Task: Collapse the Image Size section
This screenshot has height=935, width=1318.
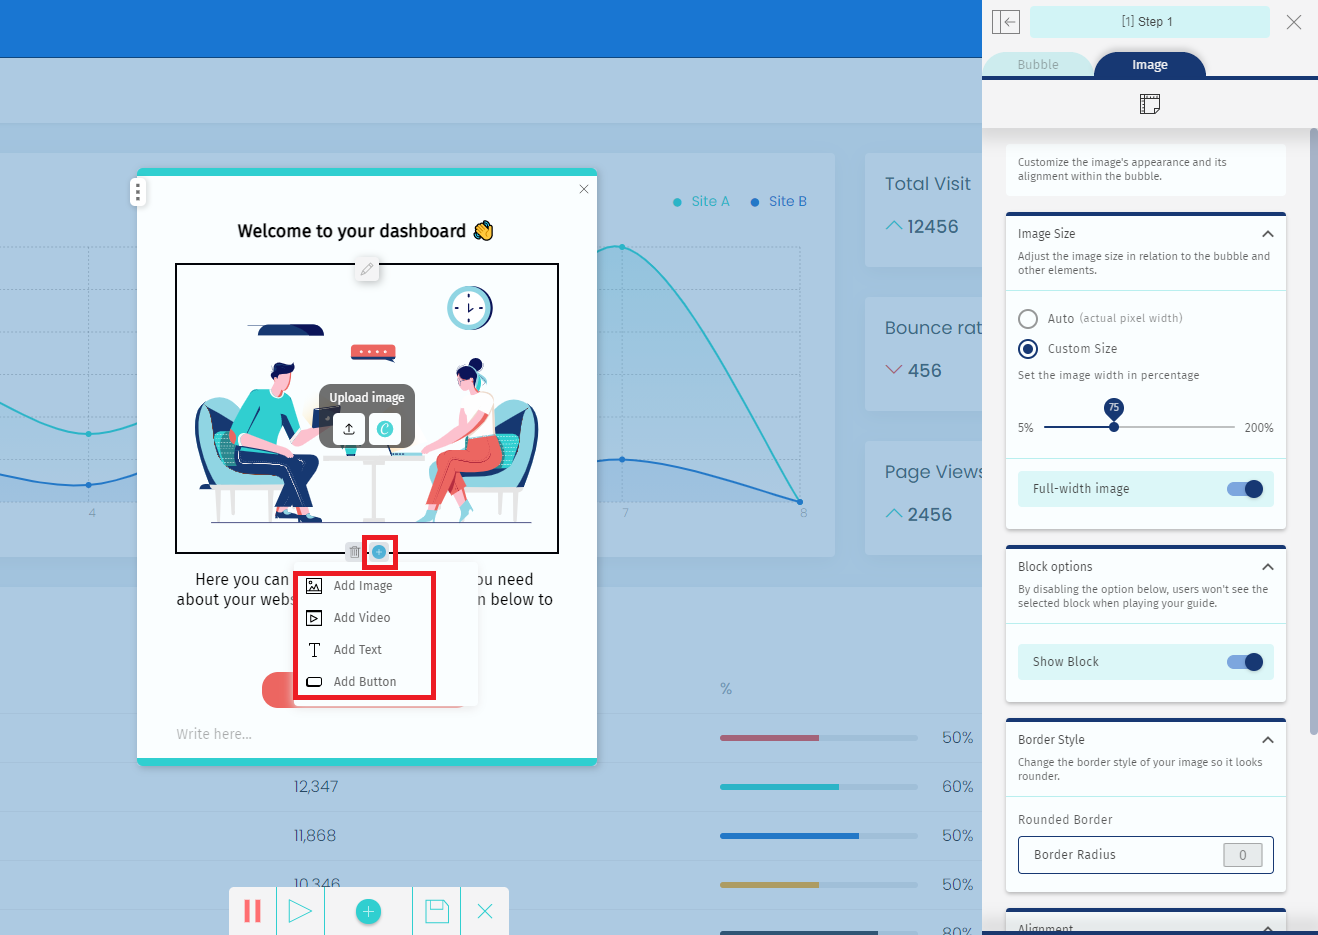Action: (x=1267, y=234)
